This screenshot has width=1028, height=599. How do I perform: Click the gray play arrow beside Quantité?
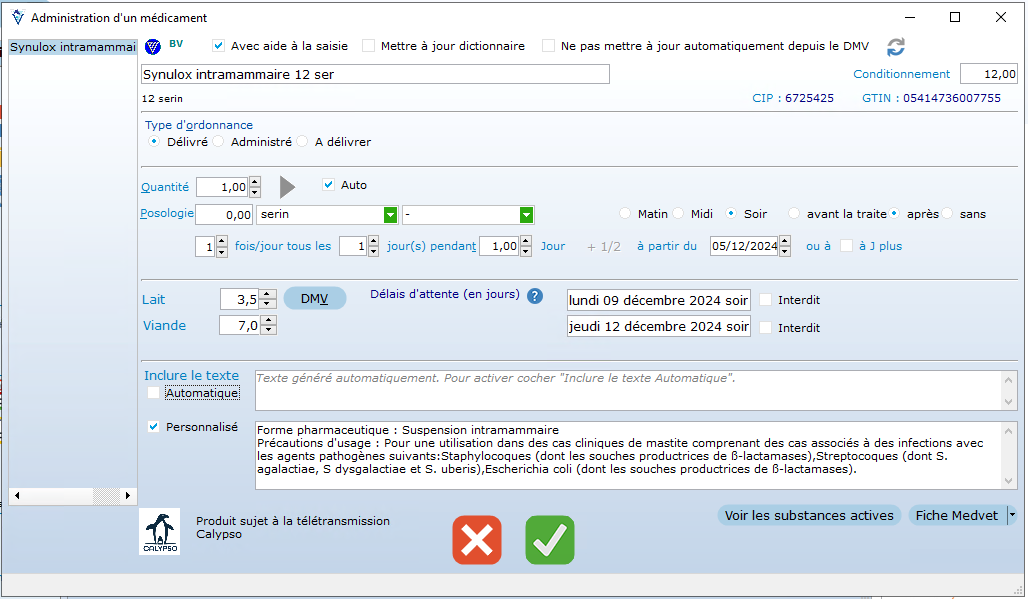click(x=287, y=187)
